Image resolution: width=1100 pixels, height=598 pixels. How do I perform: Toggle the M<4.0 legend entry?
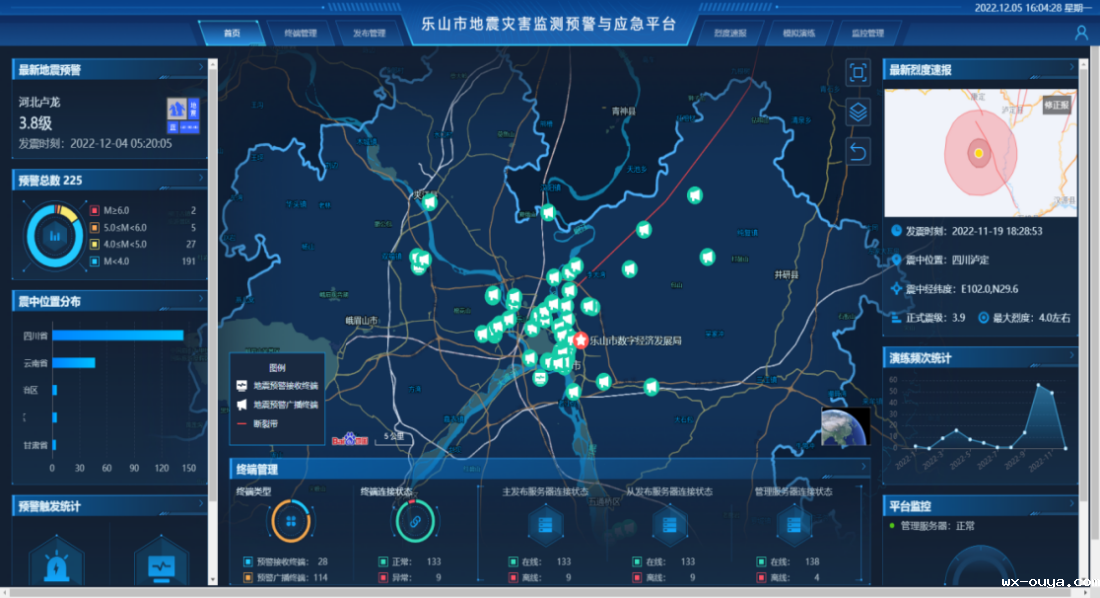click(110, 261)
